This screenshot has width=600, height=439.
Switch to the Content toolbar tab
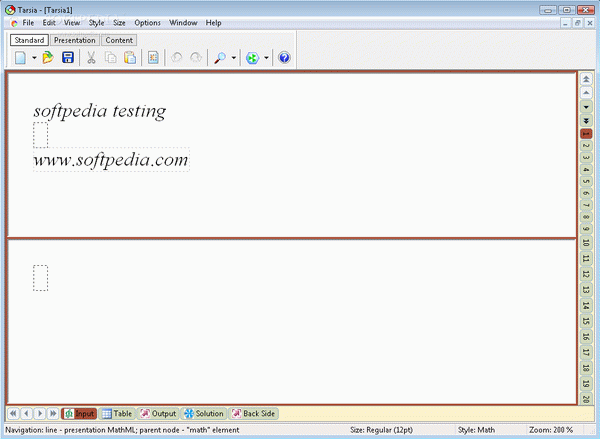tap(119, 40)
